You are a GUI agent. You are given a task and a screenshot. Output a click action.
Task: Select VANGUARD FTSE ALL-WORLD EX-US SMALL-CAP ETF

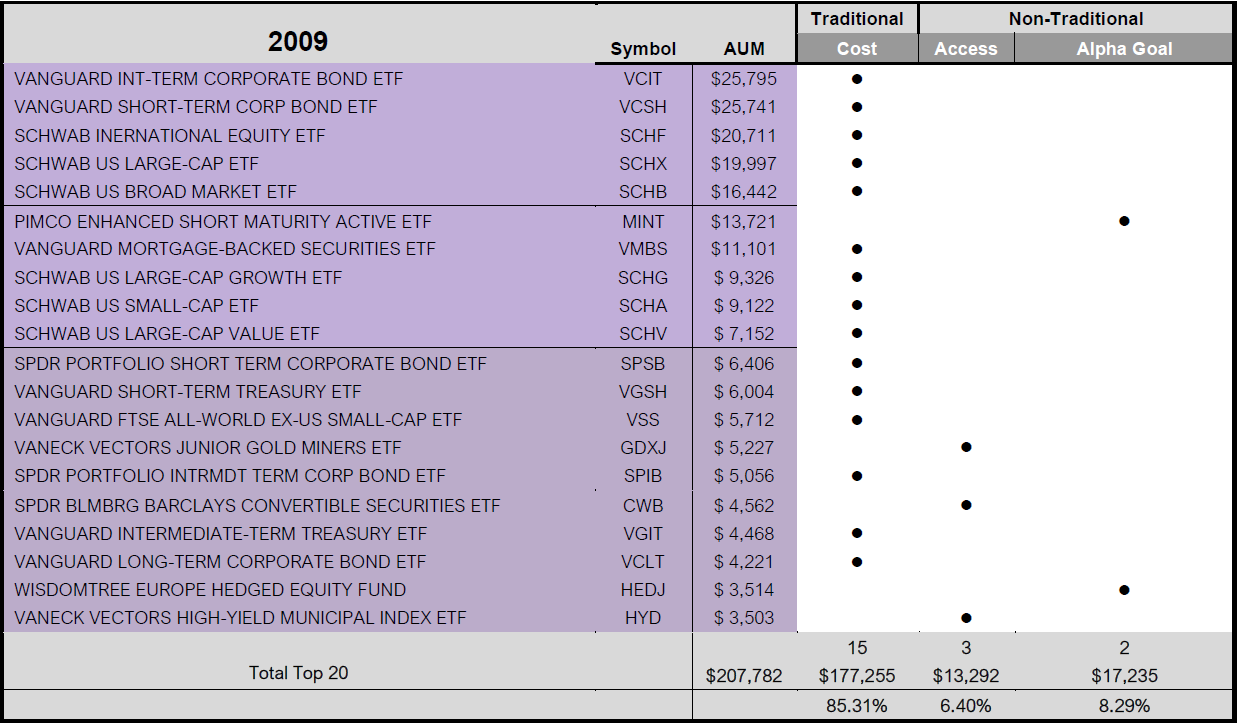click(238, 419)
